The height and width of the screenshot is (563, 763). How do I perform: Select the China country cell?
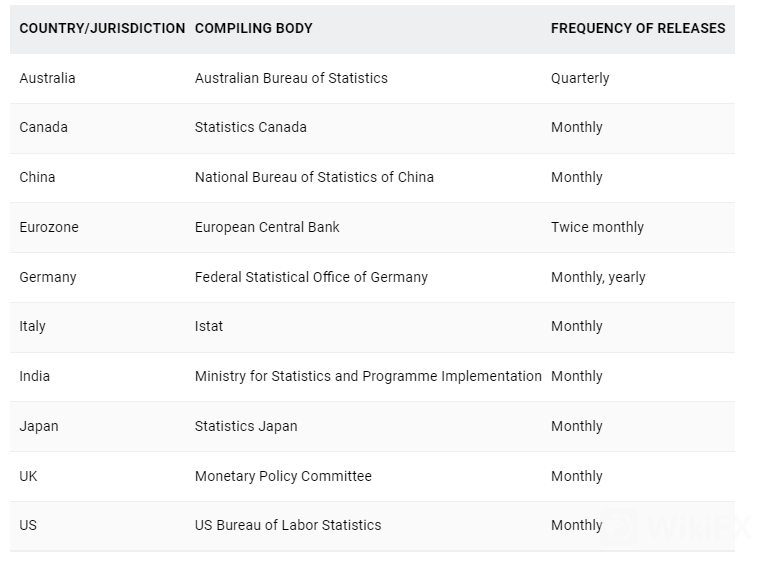[x=37, y=177]
